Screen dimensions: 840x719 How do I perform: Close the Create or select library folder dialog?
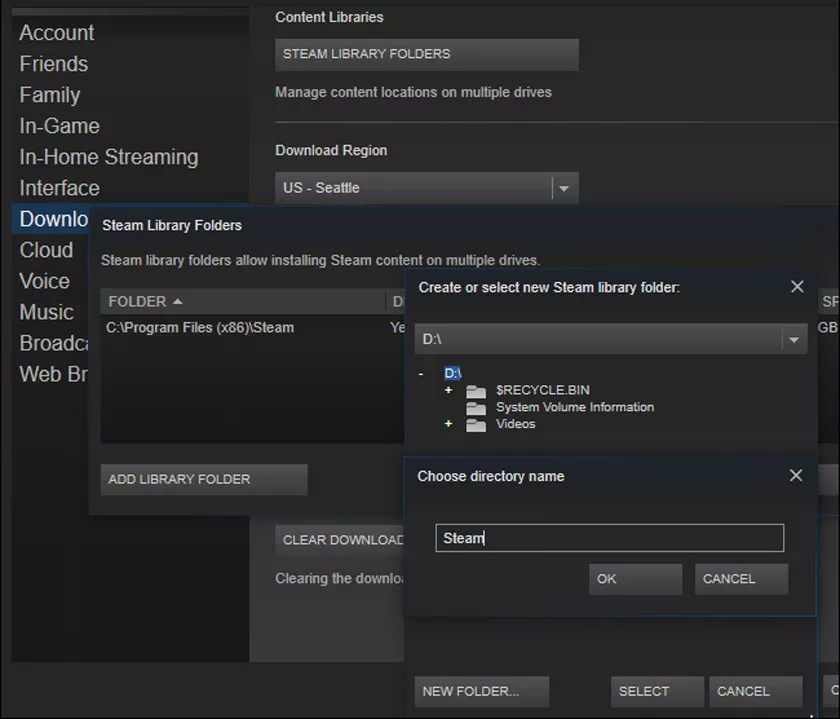click(797, 287)
